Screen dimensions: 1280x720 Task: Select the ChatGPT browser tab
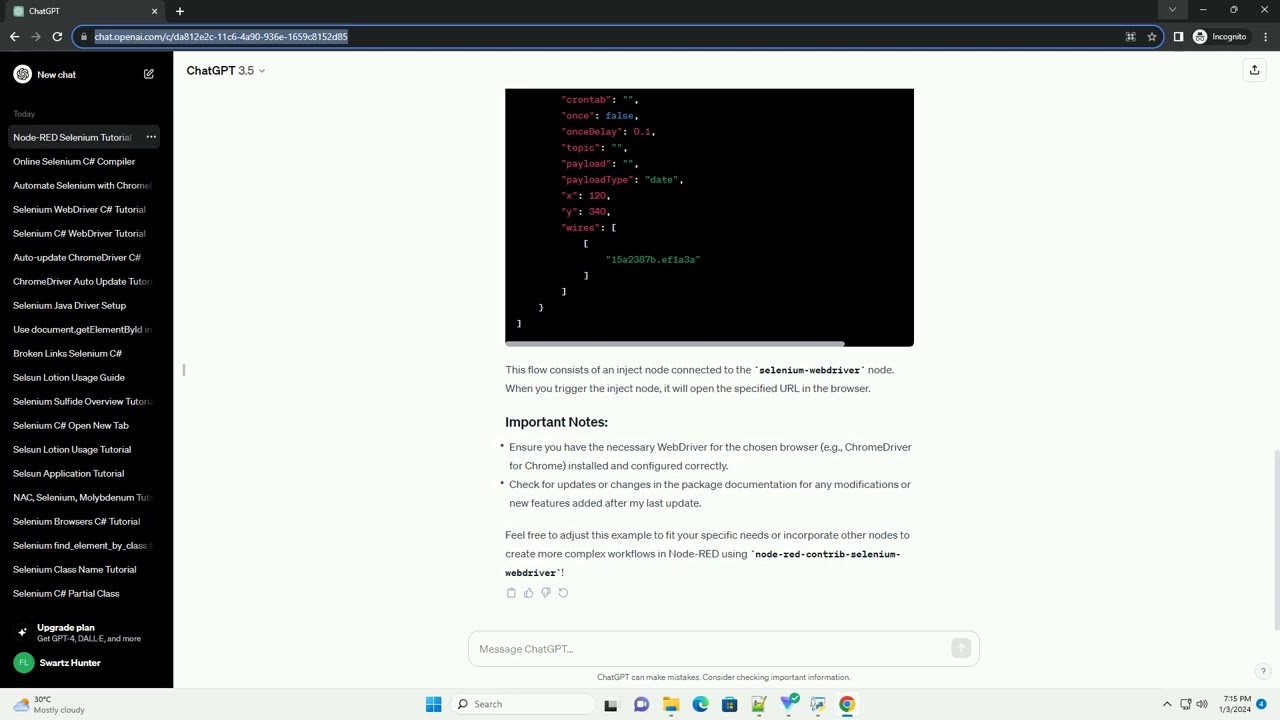pyautogui.click(x=85, y=11)
